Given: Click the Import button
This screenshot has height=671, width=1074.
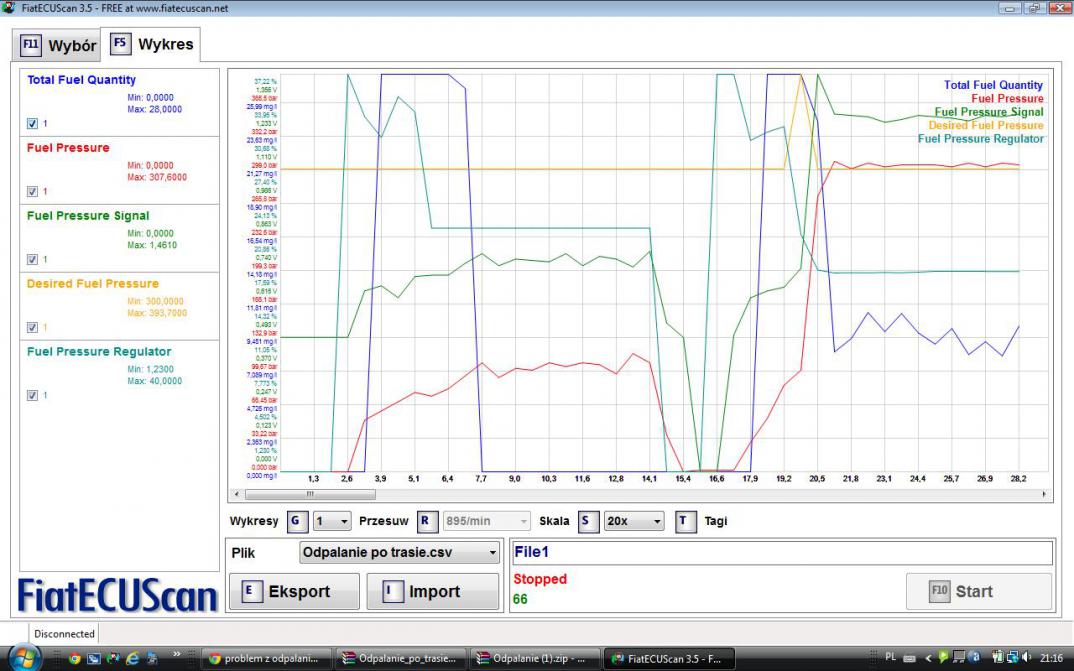Looking at the screenshot, I should tap(432, 592).
